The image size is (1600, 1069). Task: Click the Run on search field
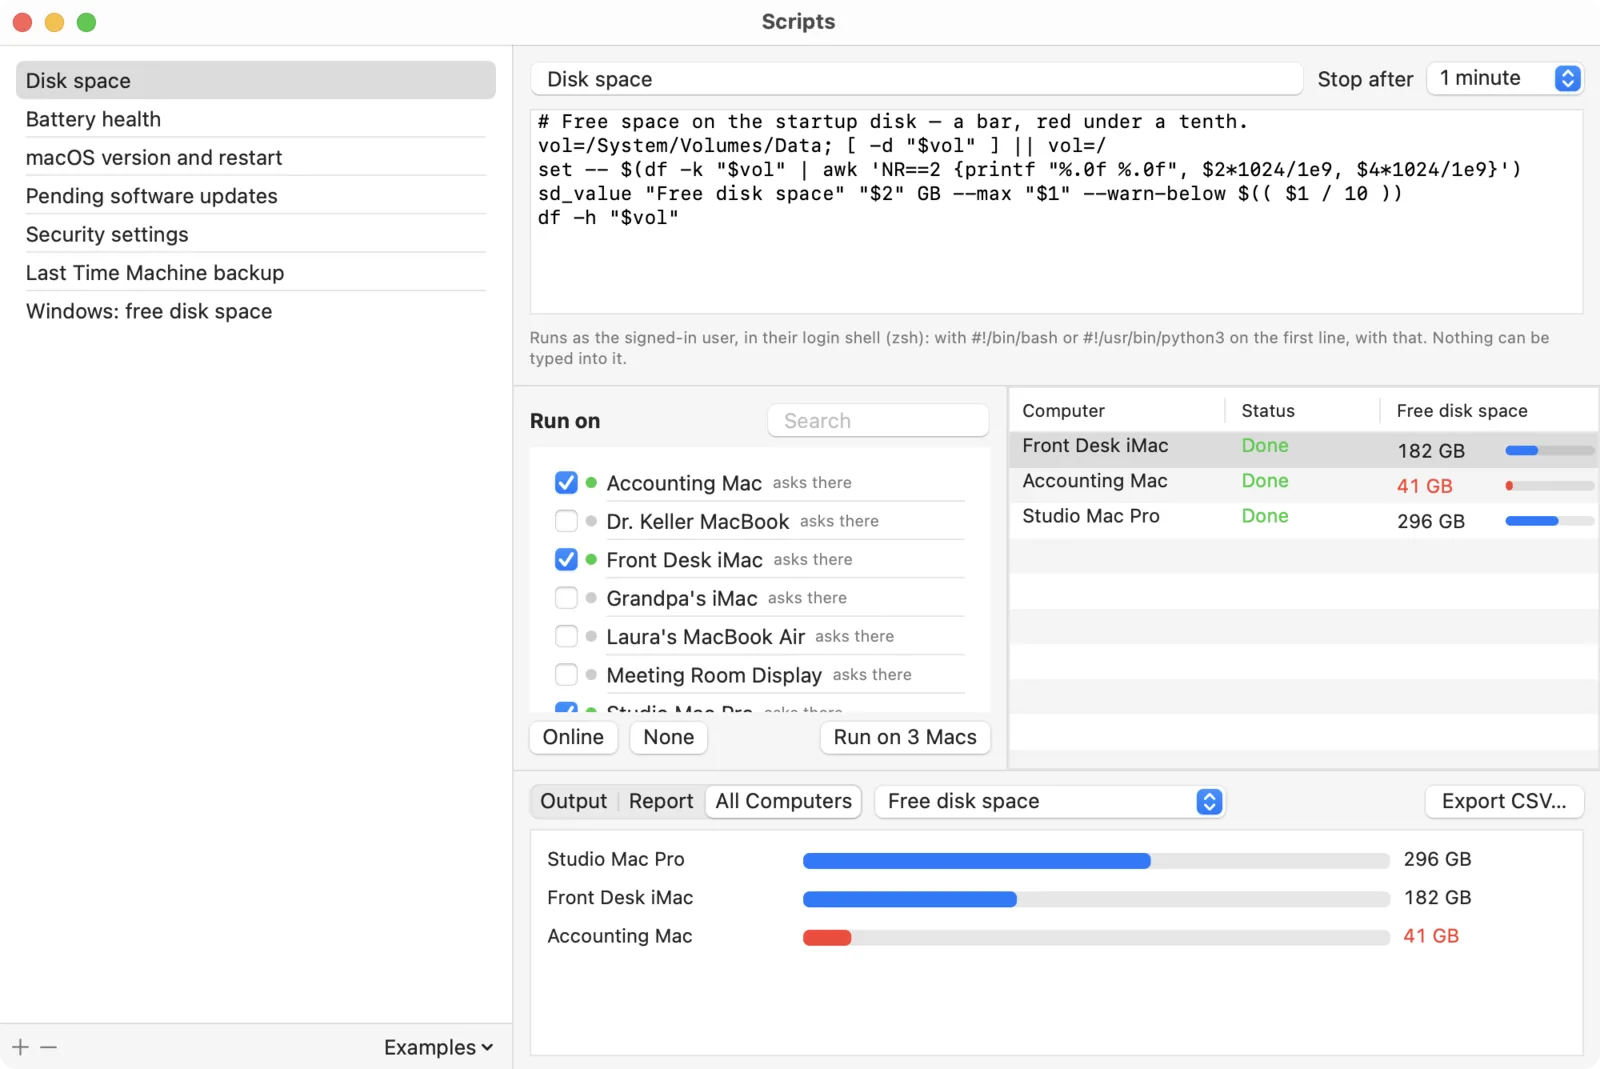(878, 421)
